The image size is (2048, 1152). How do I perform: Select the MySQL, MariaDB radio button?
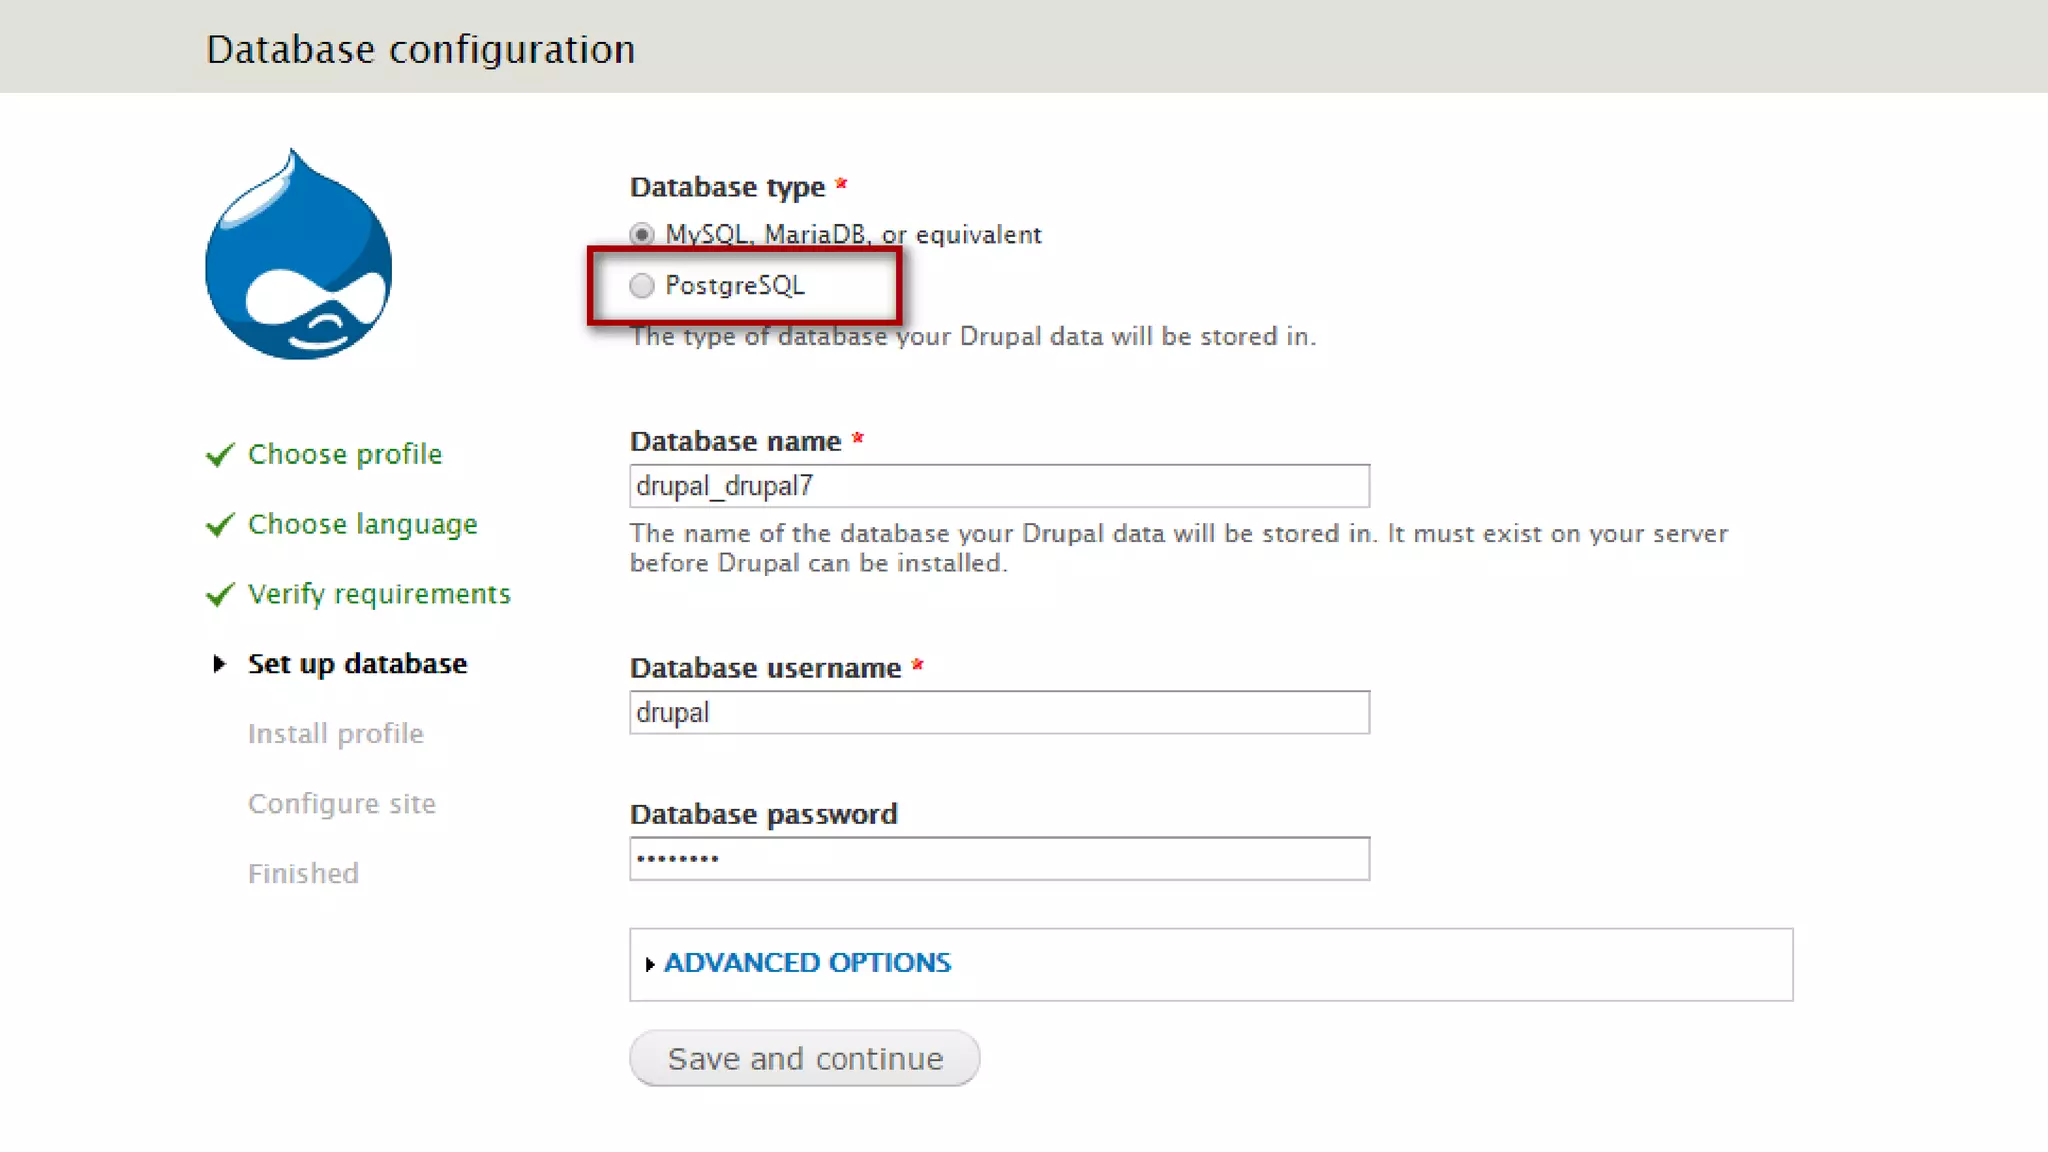pyautogui.click(x=642, y=234)
